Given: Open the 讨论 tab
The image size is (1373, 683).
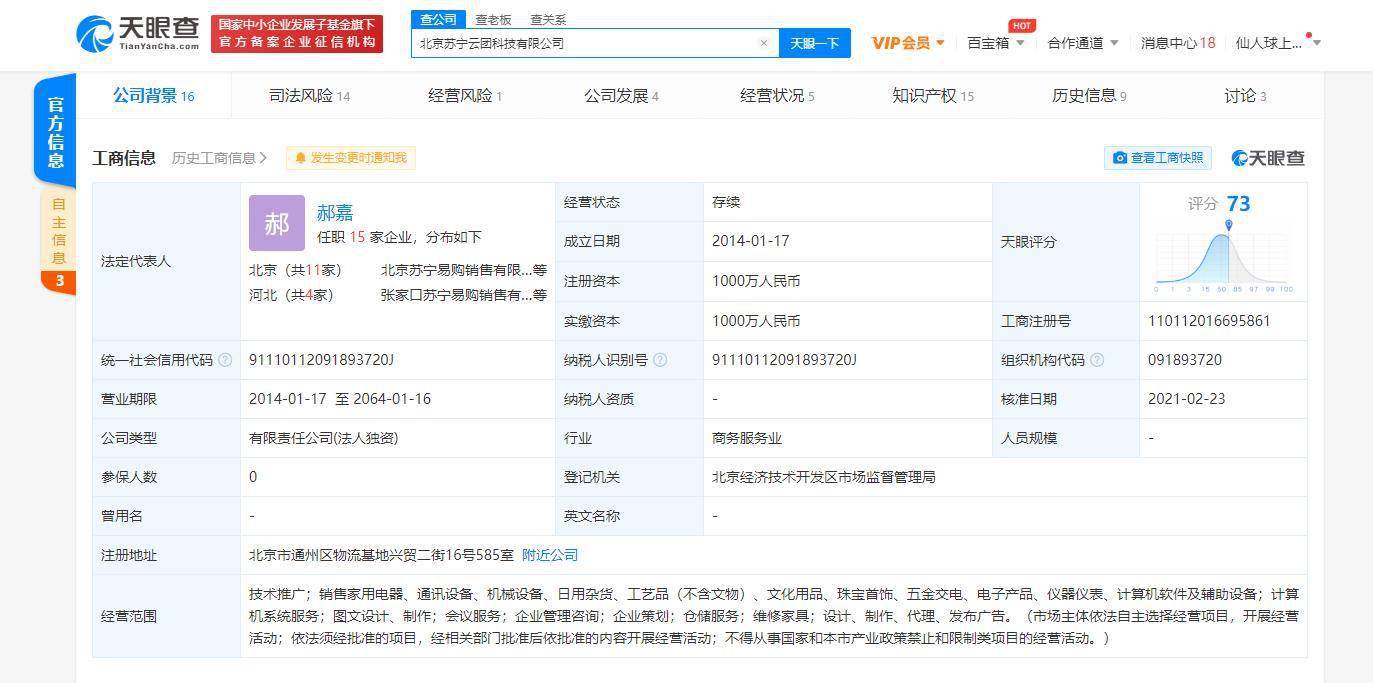Looking at the screenshot, I should (1245, 96).
